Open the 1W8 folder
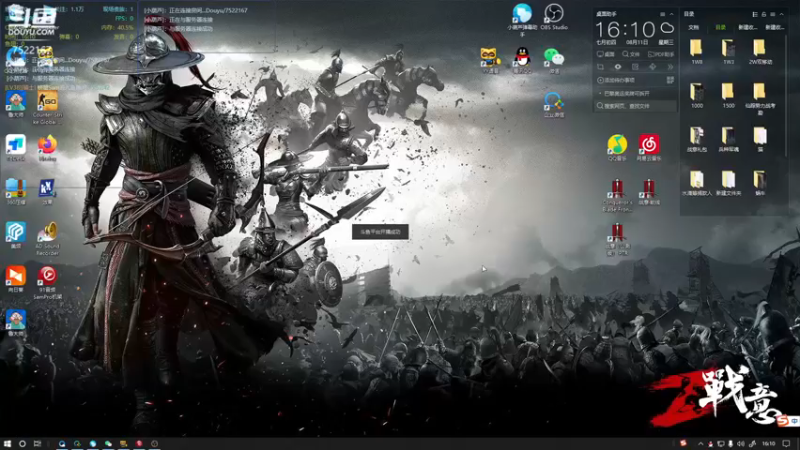The height and width of the screenshot is (450, 800). 696,48
